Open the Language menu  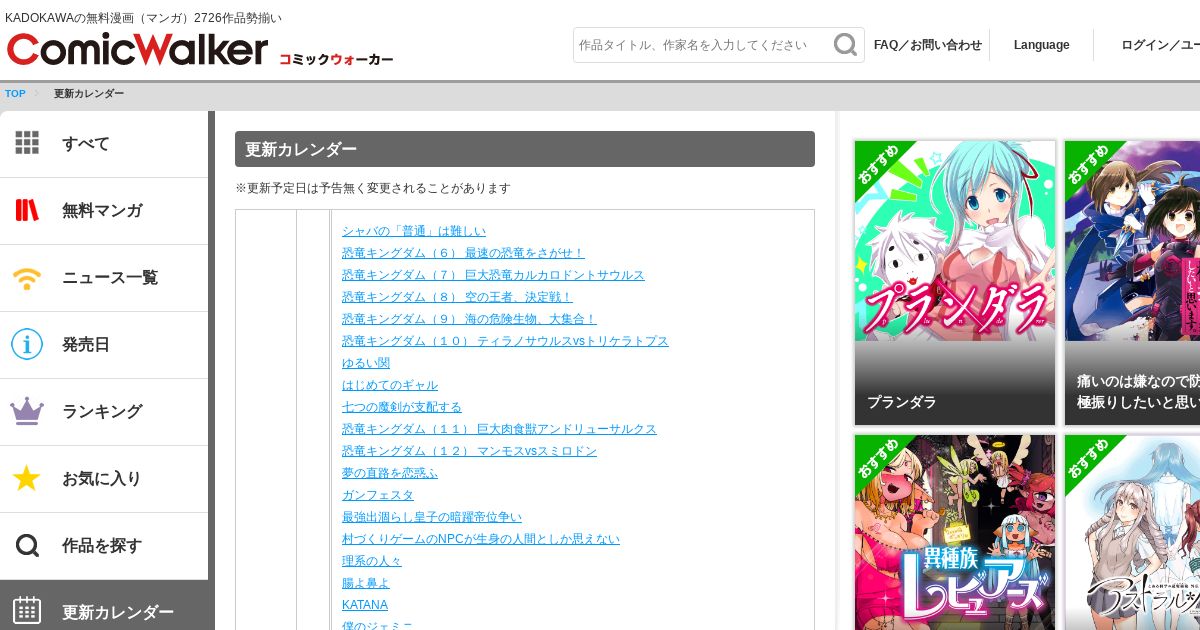point(1041,45)
